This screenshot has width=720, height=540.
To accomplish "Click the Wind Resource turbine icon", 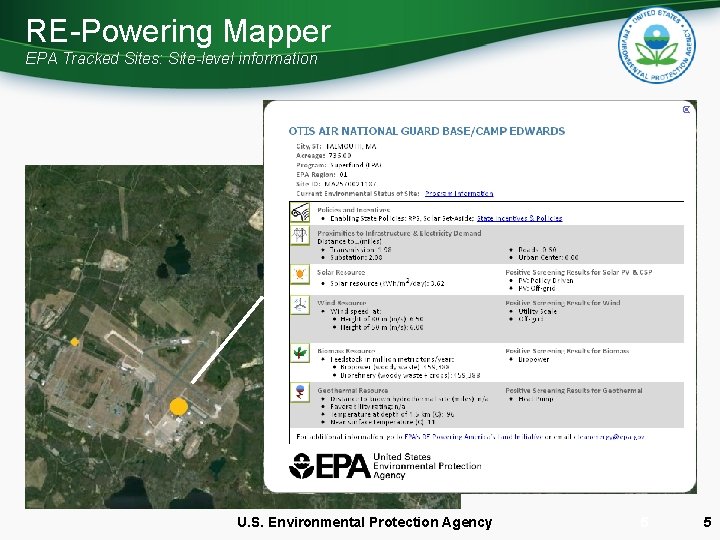I will pos(300,304).
